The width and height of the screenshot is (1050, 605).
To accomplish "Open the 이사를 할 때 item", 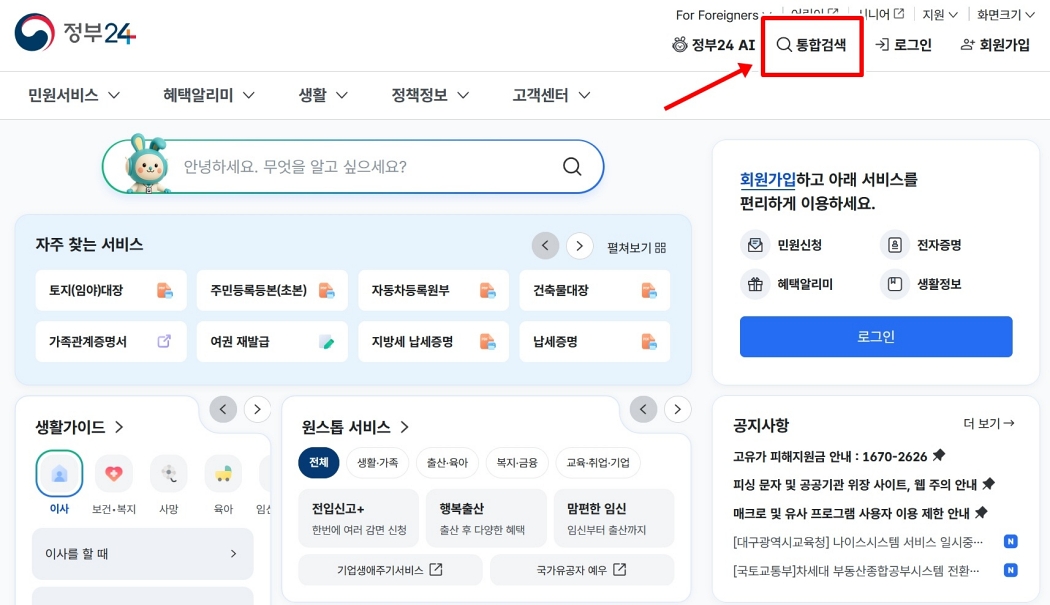I will 143,553.
